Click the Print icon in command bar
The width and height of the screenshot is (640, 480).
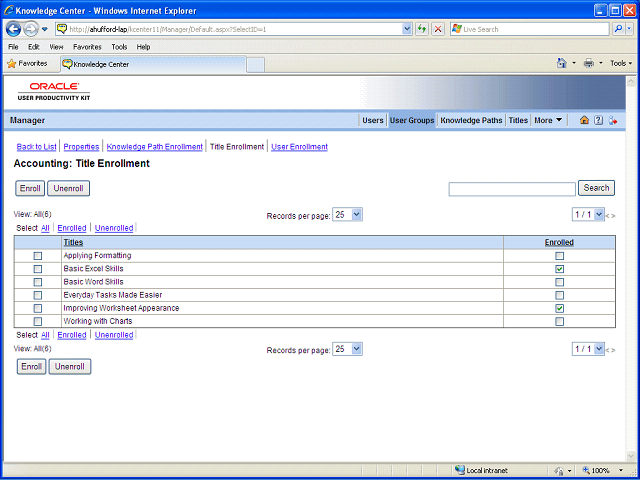589,63
